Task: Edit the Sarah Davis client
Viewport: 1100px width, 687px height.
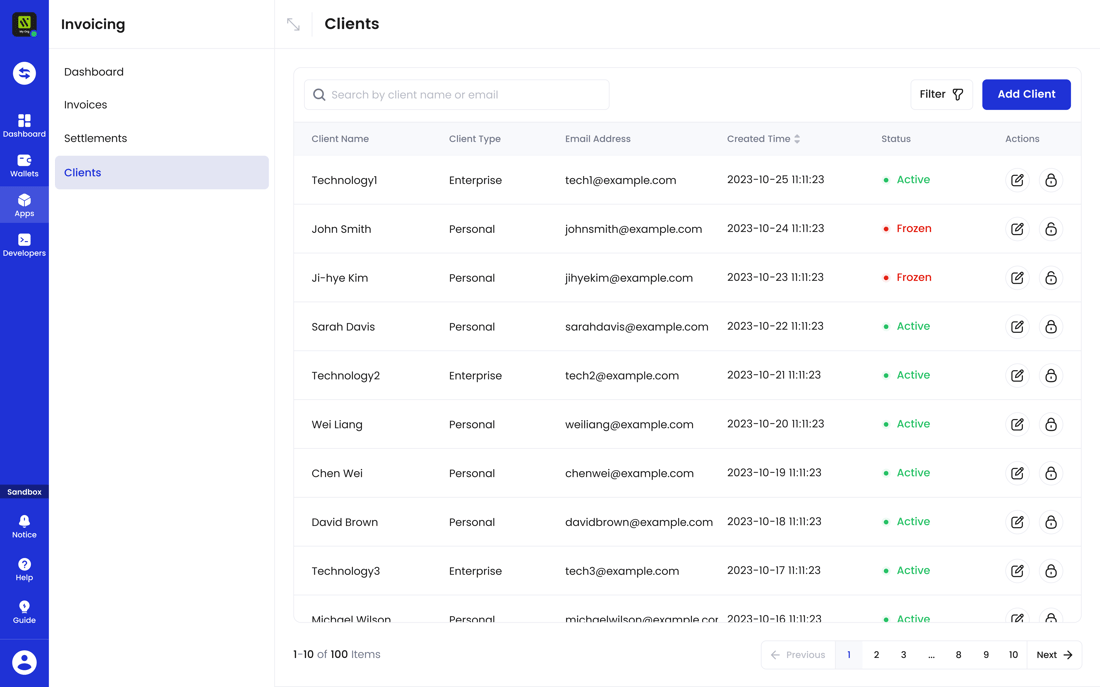Action: [x=1017, y=326]
